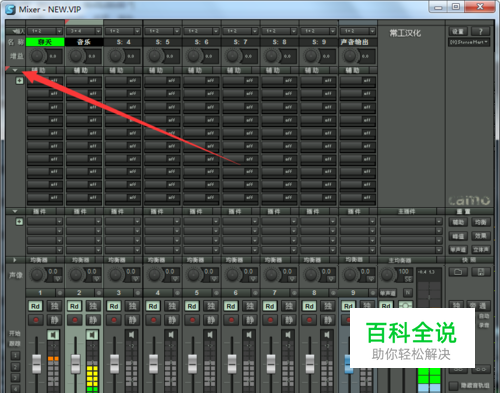
Task: Arm recording on channel 1 with red record button
Action: pyautogui.click(x=36, y=320)
